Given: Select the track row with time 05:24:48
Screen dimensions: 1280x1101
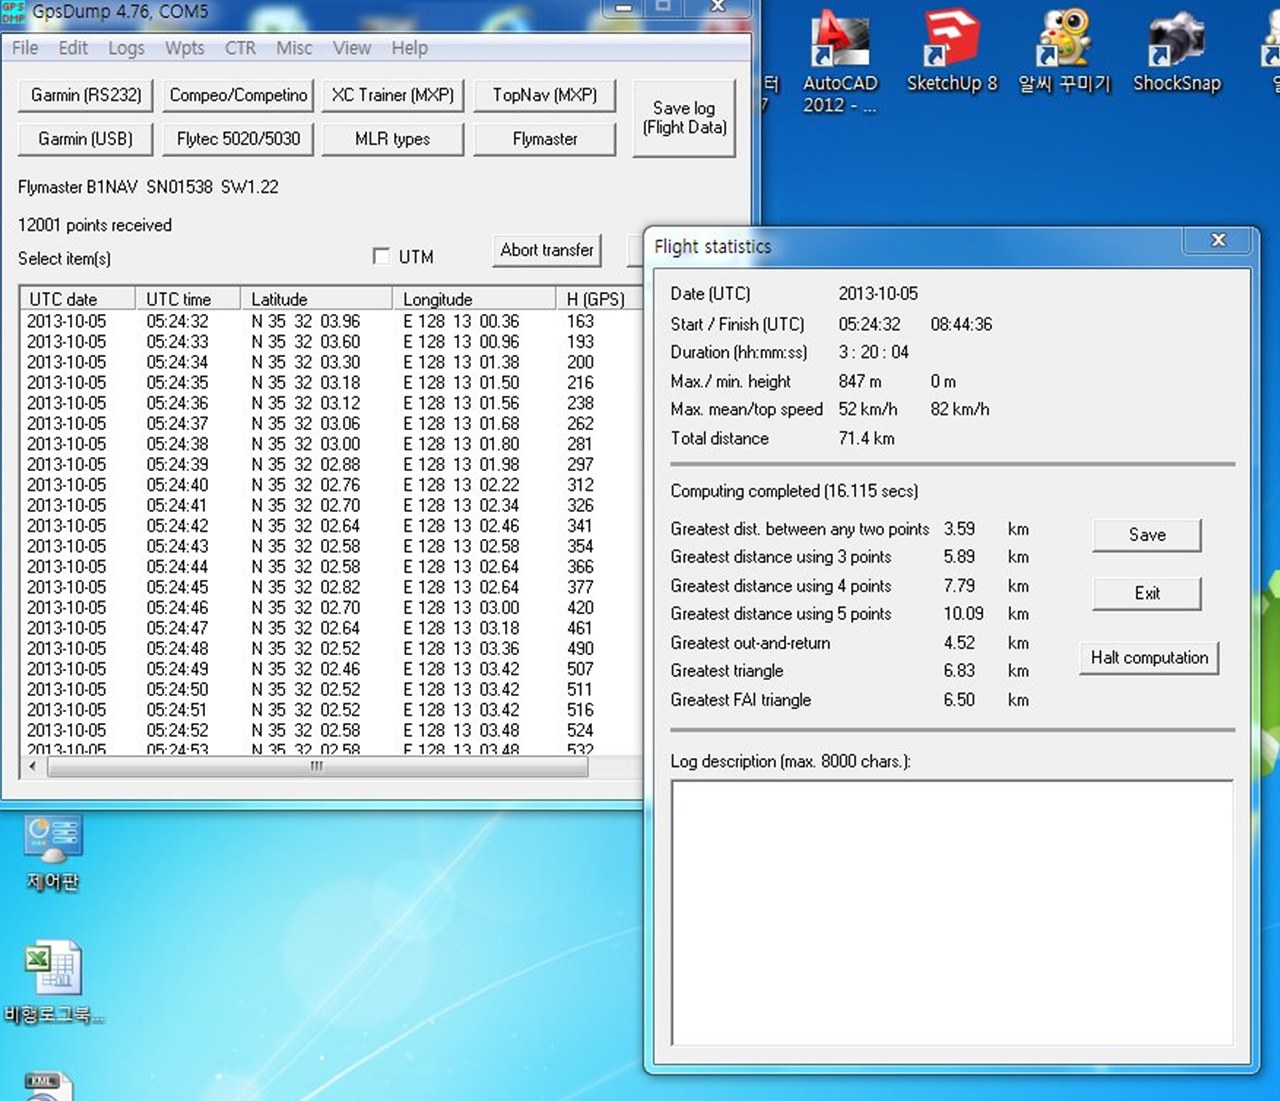Looking at the screenshot, I should pyautogui.click(x=330, y=648).
